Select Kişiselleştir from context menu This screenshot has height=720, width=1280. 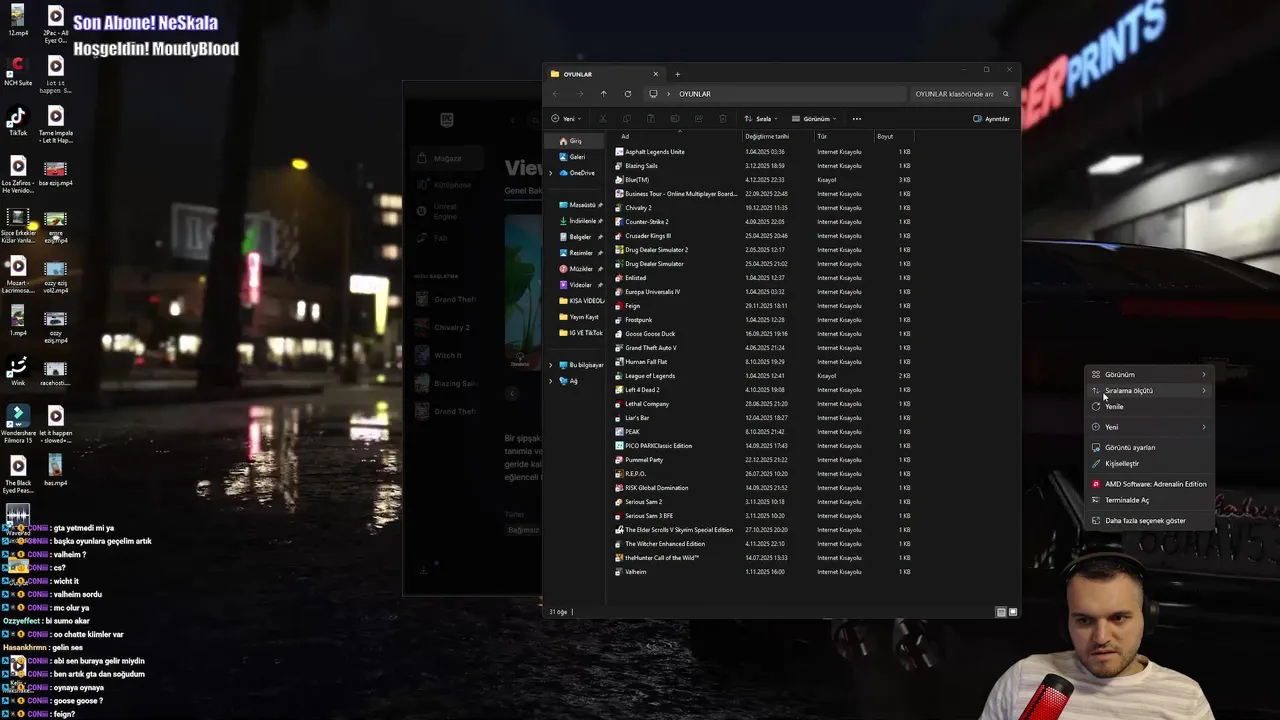pyautogui.click(x=1149, y=464)
